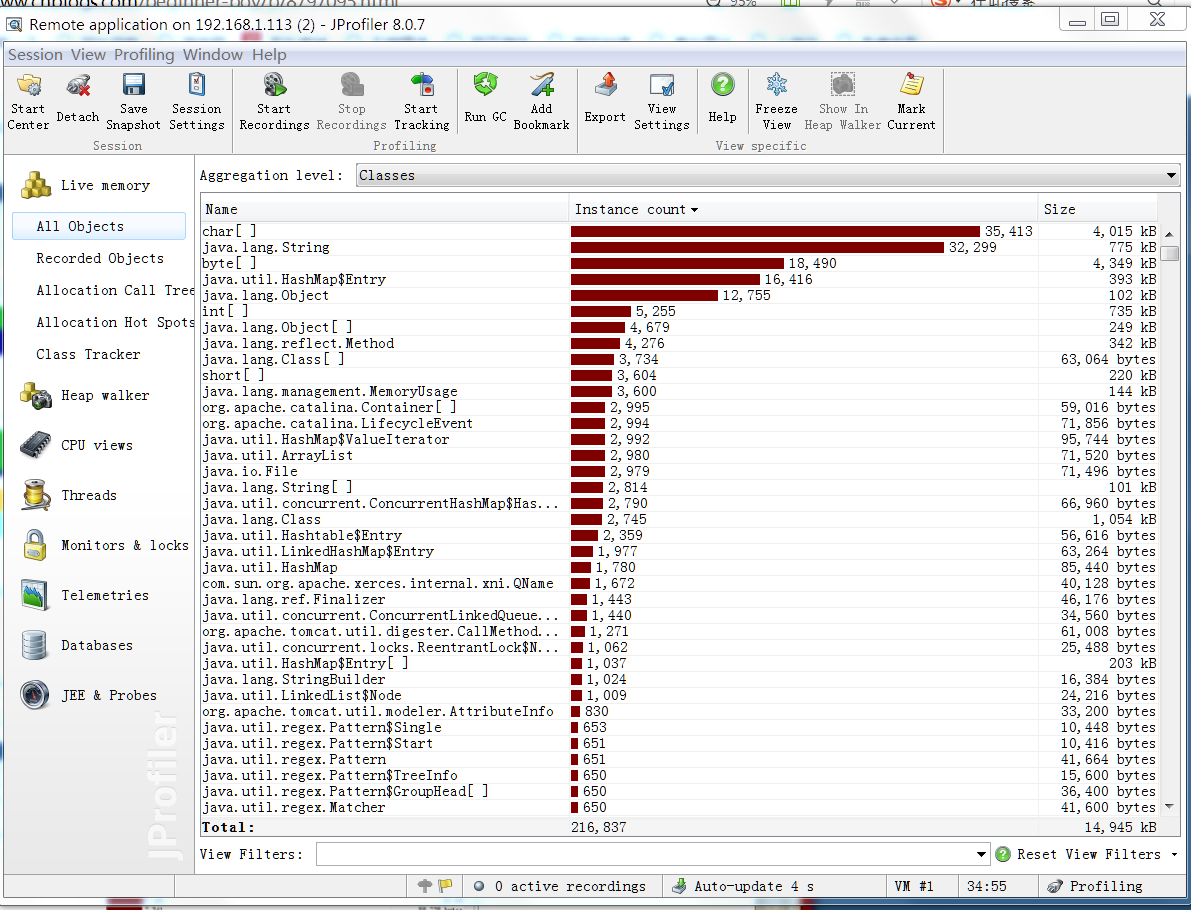Viewport: 1191px width, 910px height.
Task: Select the char[ ] row
Action: (679, 231)
